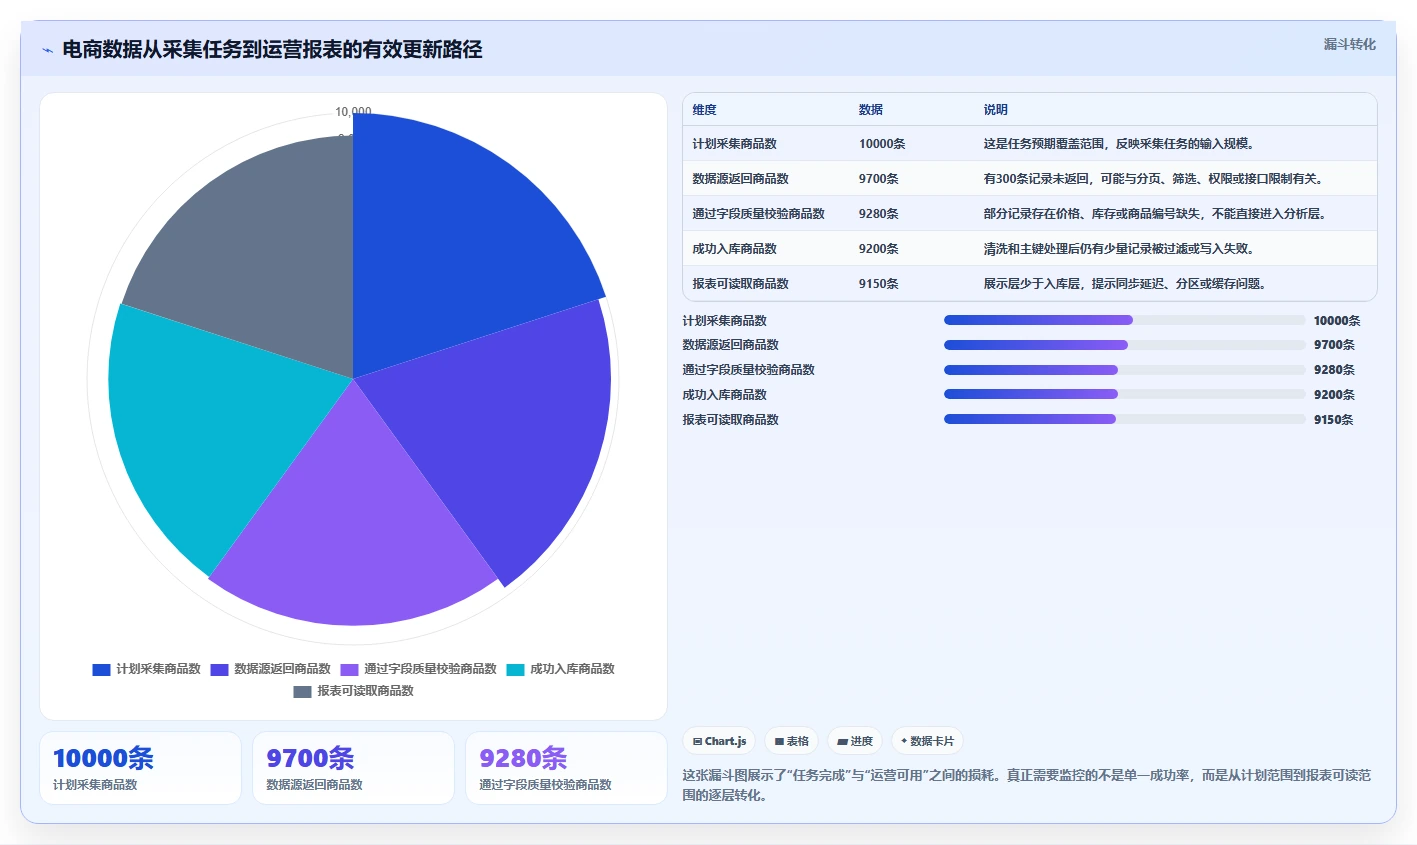The image size is (1417, 845).
Task: Click the 成功入库商品数 progress bar
Action: [1125, 394]
